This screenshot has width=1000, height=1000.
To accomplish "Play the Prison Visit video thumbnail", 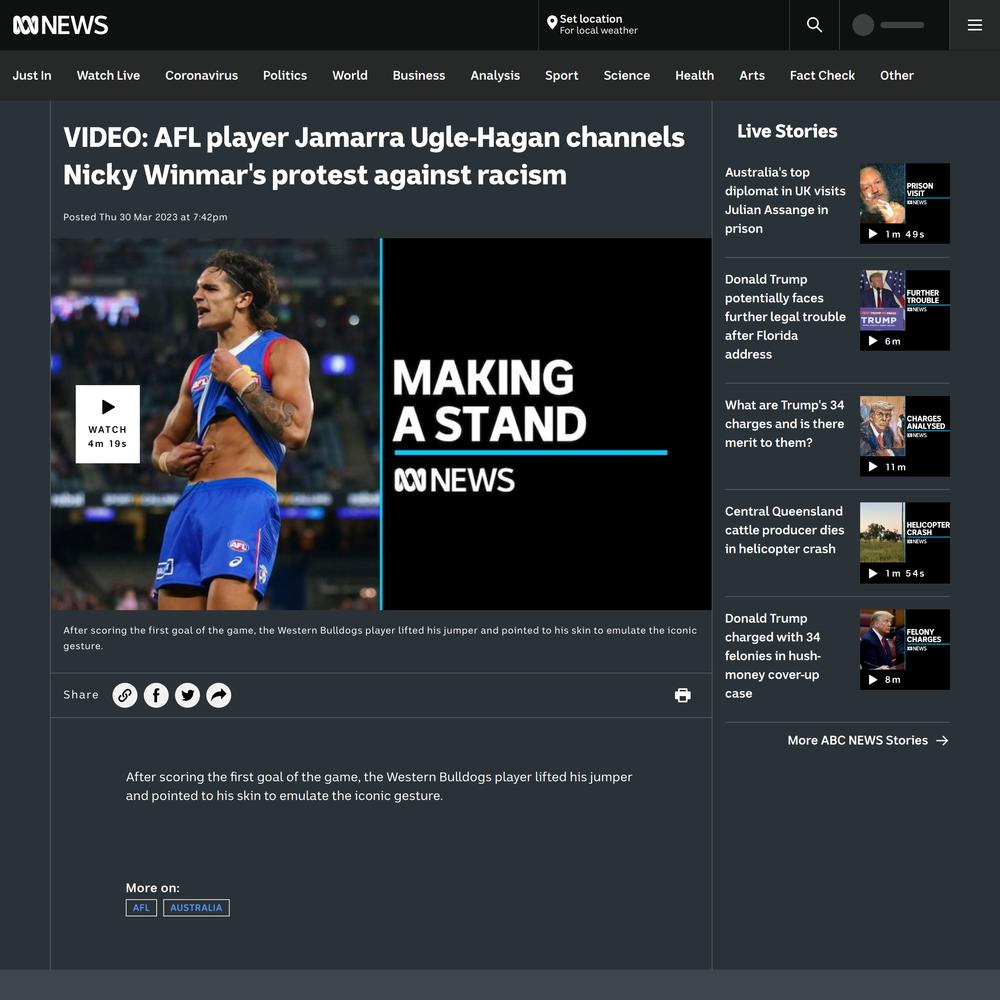I will 904,203.
